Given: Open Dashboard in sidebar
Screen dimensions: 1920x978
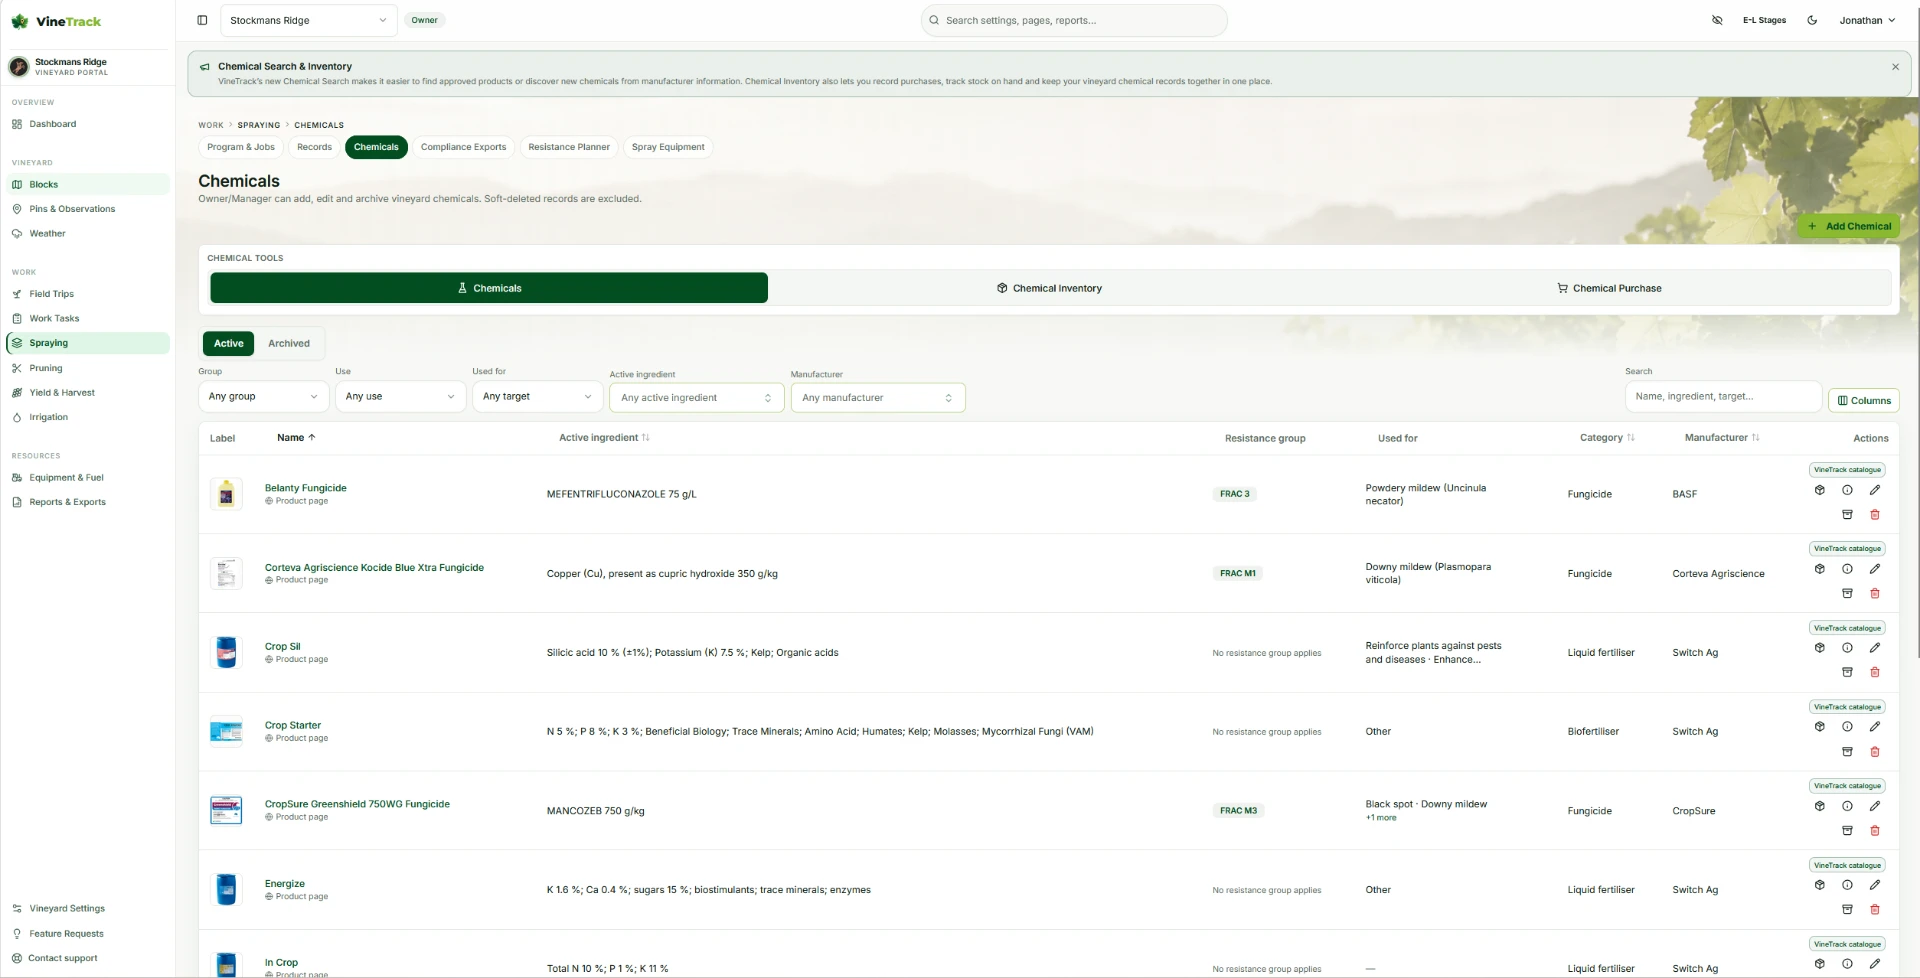Looking at the screenshot, I should pos(88,124).
